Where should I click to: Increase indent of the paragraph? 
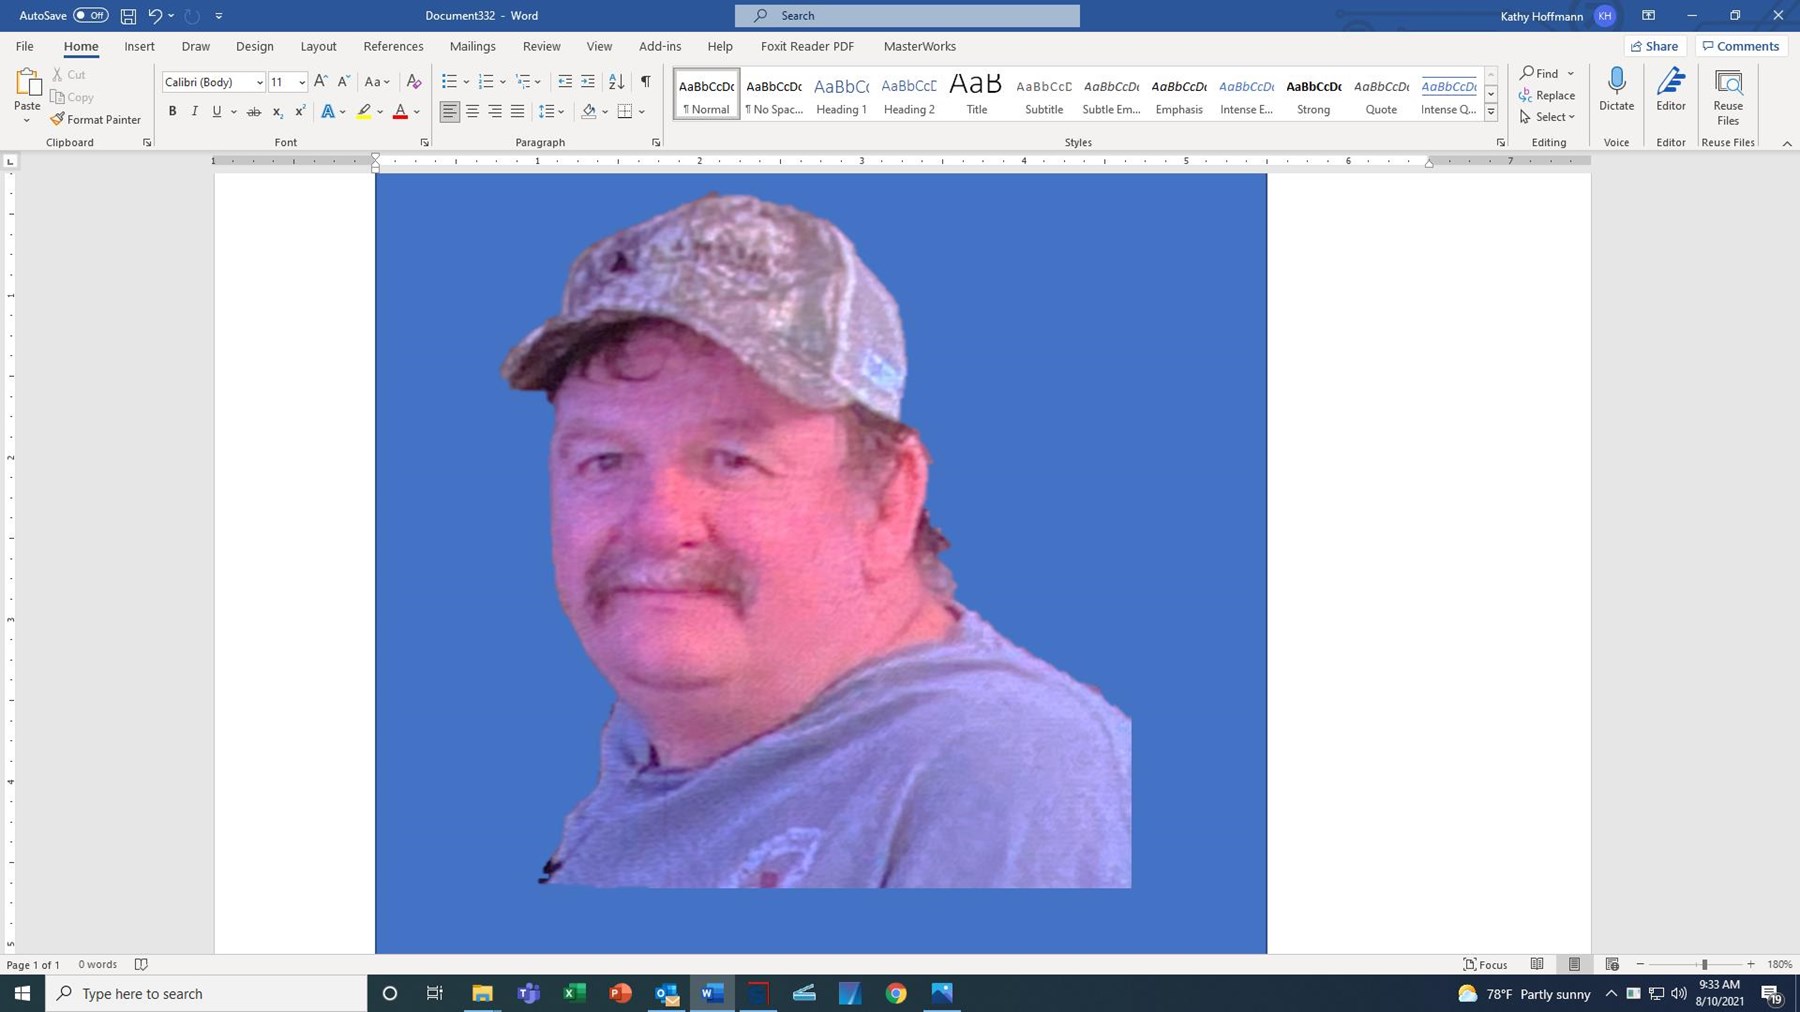tap(588, 82)
